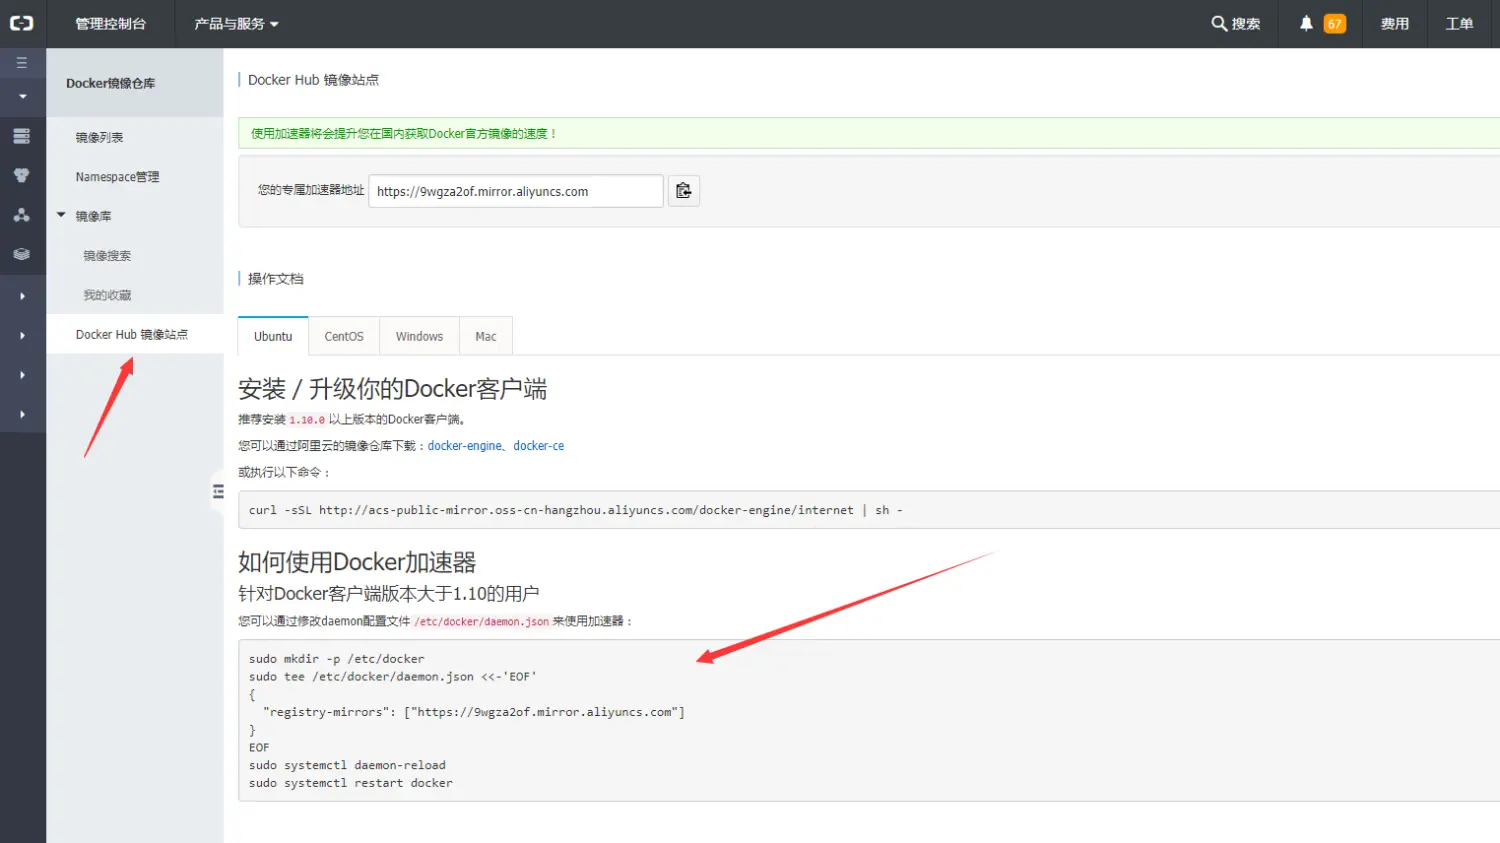1500x843 pixels.
Task: Click the /etc/docker/daemon.json inline code
Action: point(482,621)
